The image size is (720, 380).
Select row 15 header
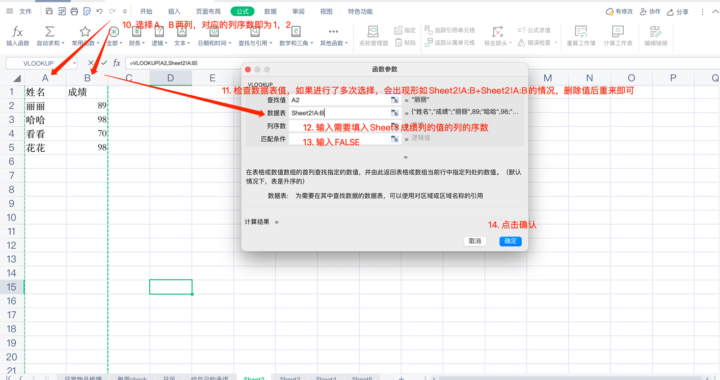click(11, 287)
